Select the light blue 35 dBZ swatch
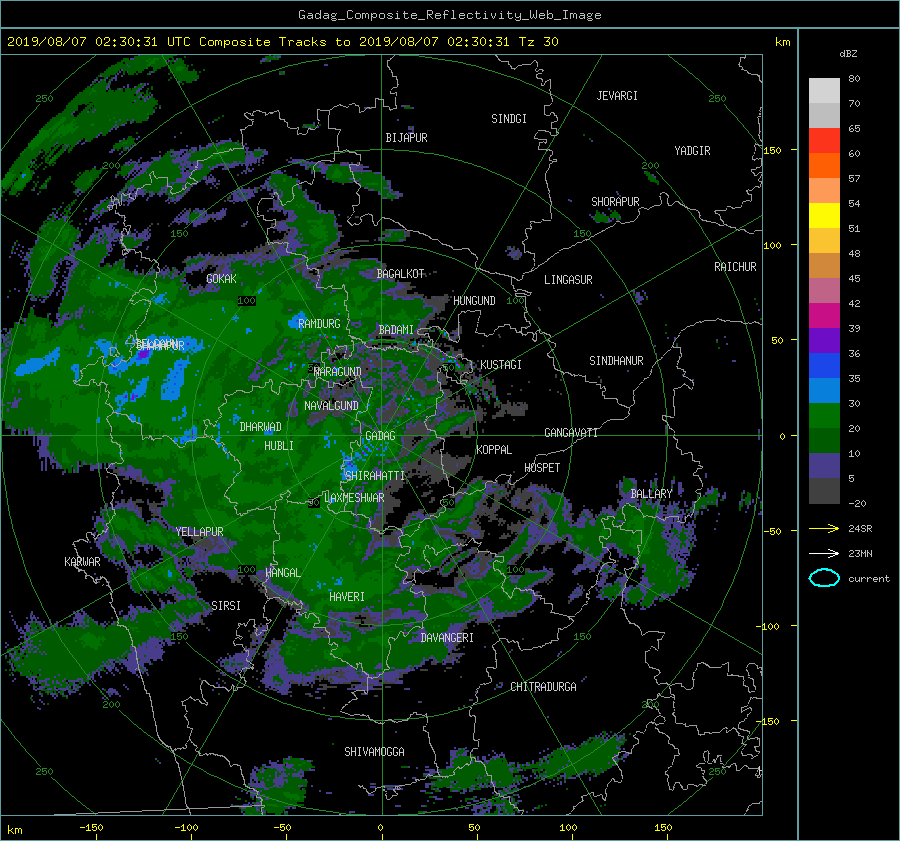 coord(824,390)
